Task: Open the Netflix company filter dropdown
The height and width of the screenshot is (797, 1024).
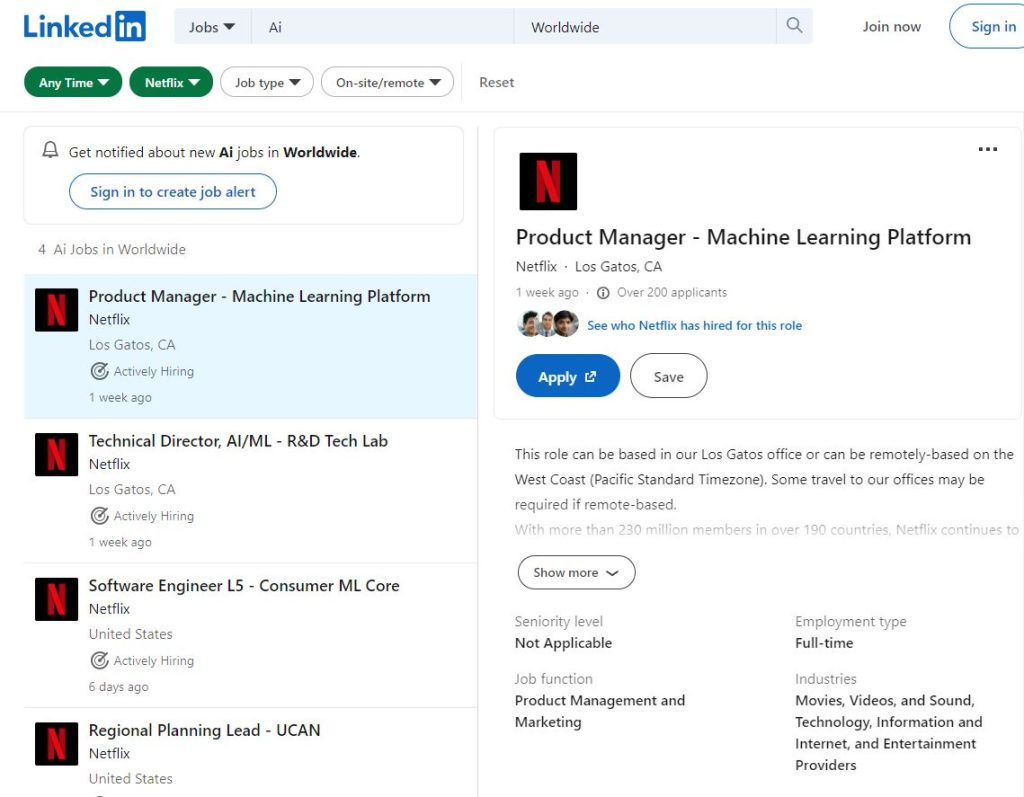Action: (171, 82)
